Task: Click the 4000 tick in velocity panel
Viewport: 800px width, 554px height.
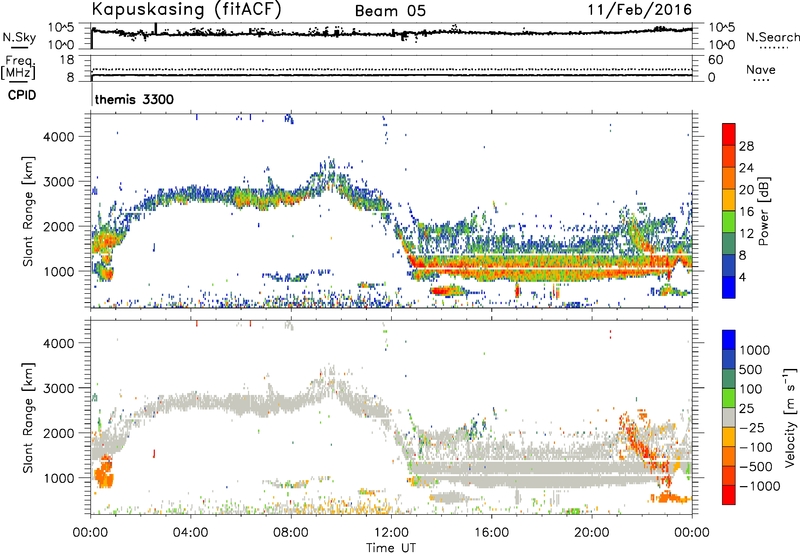Action: [x=58, y=343]
